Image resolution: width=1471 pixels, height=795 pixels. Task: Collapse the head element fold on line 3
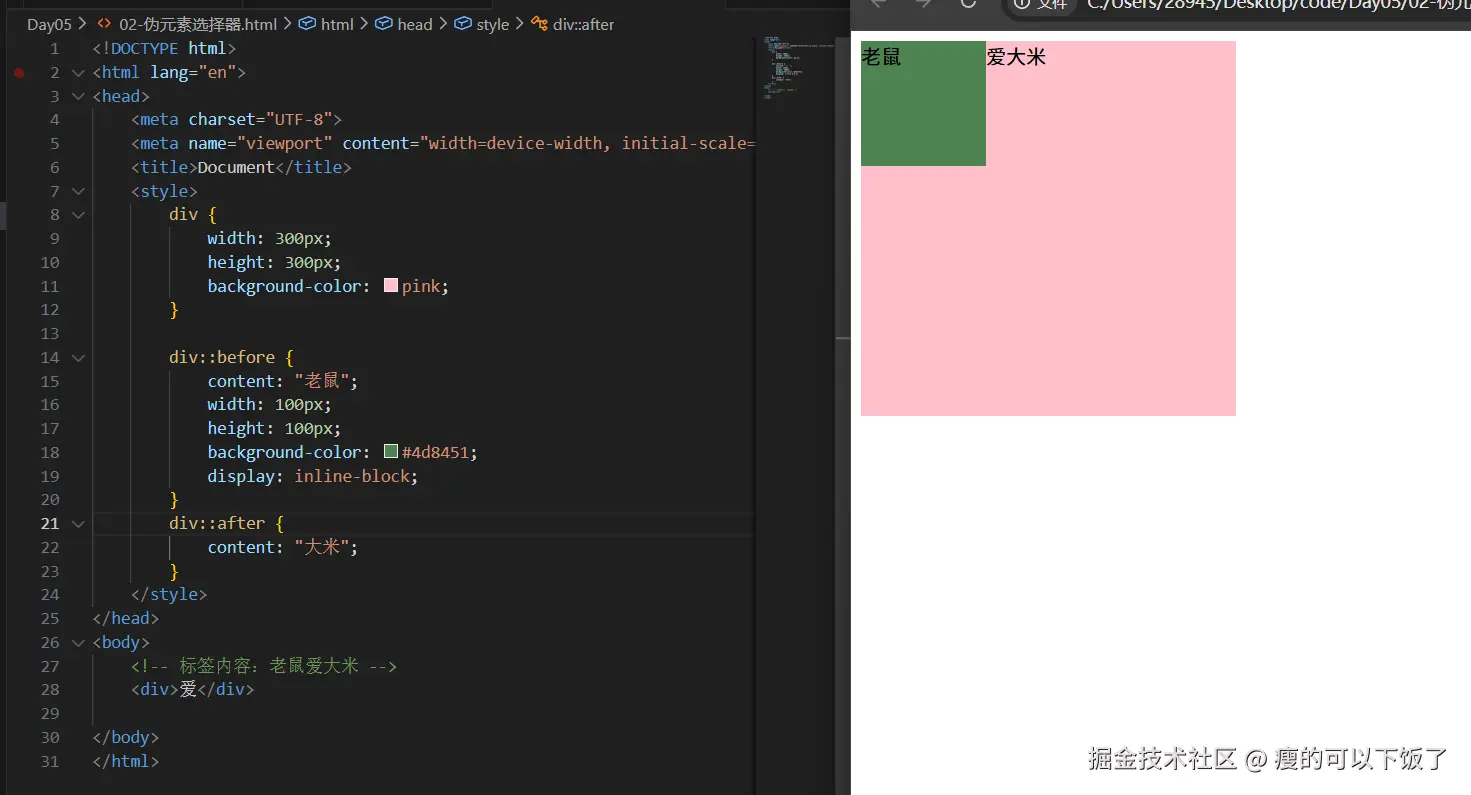coord(78,97)
